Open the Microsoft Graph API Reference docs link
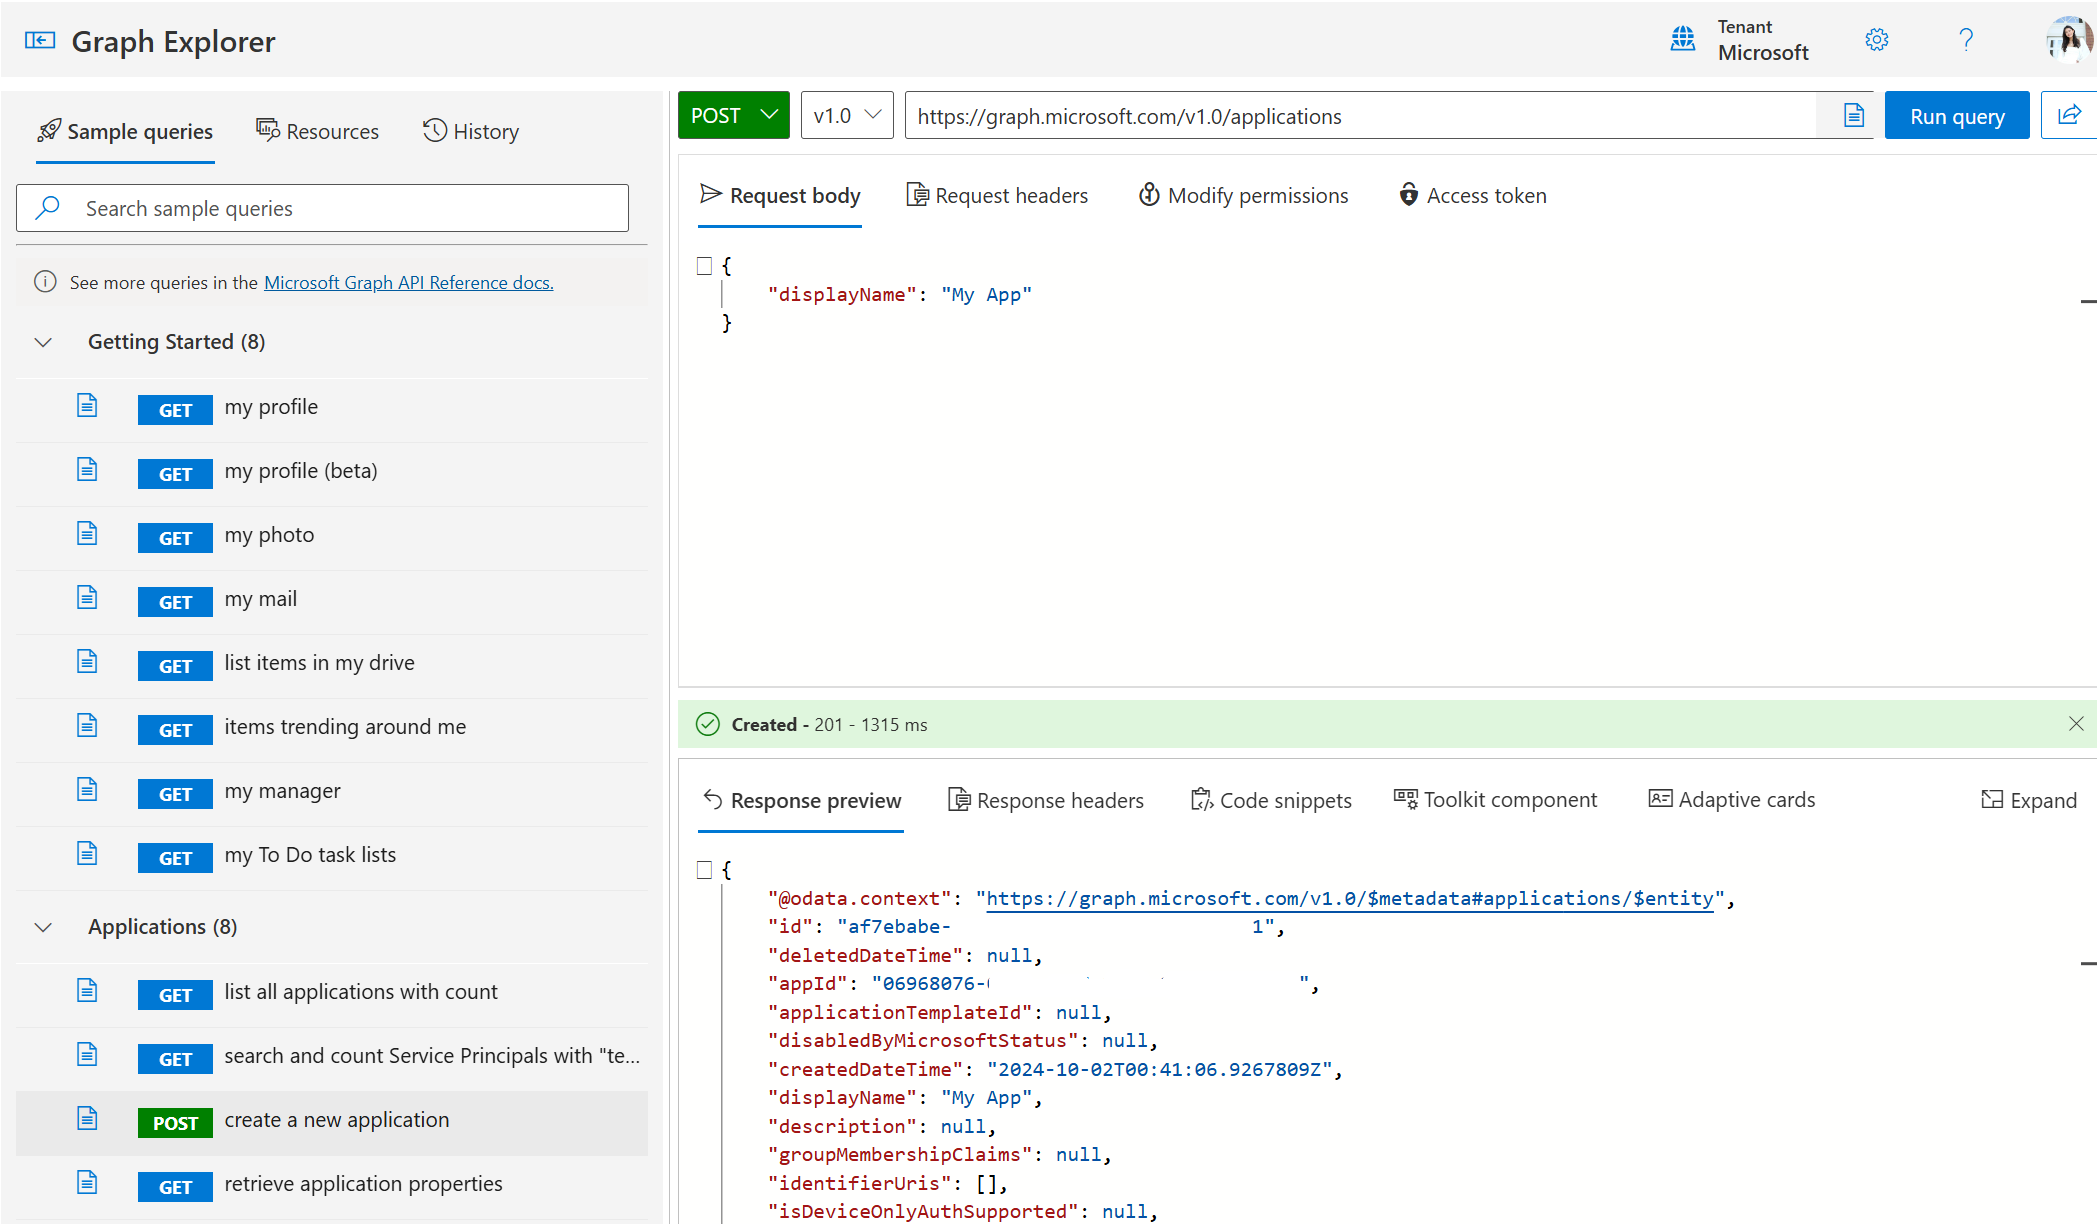 (x=408, y=282)
